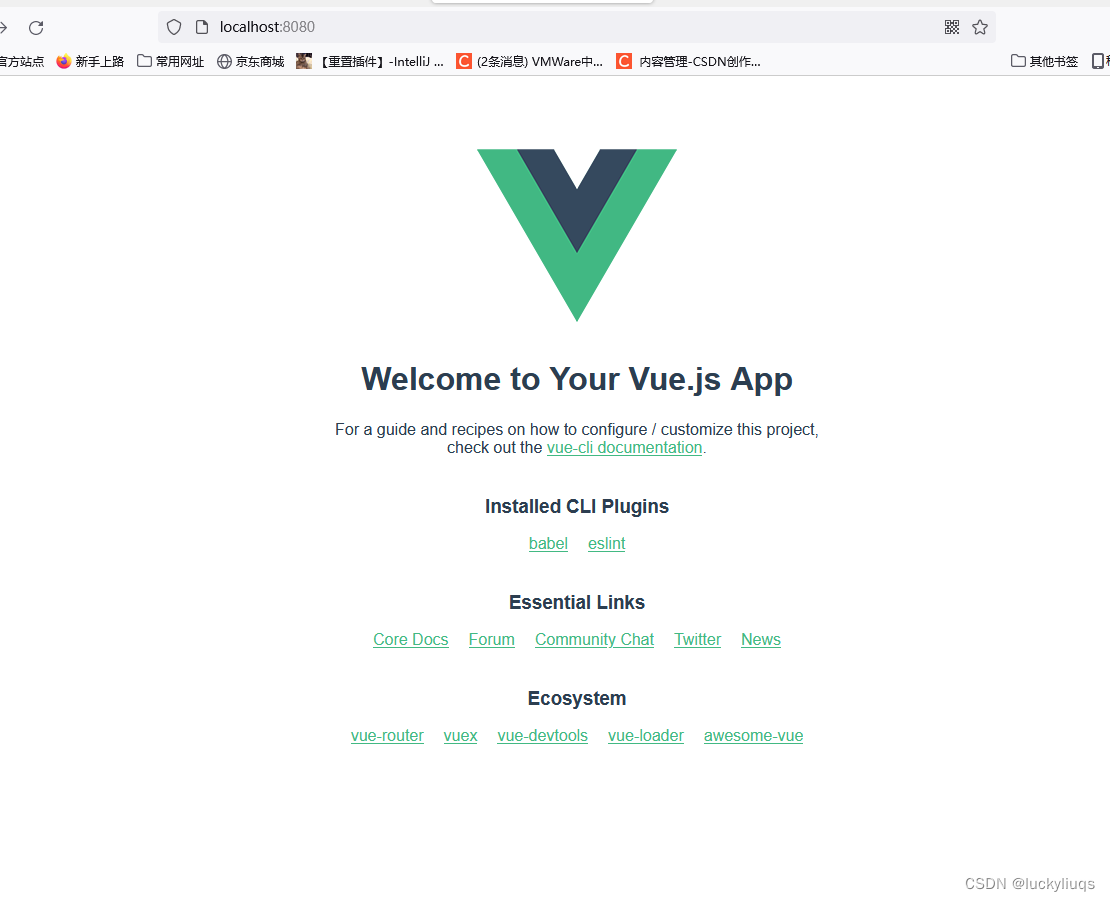Viewport: 1110px width, 901px height.
Task: Open the vue-cli documentation link
Action: tap(624, 447)
